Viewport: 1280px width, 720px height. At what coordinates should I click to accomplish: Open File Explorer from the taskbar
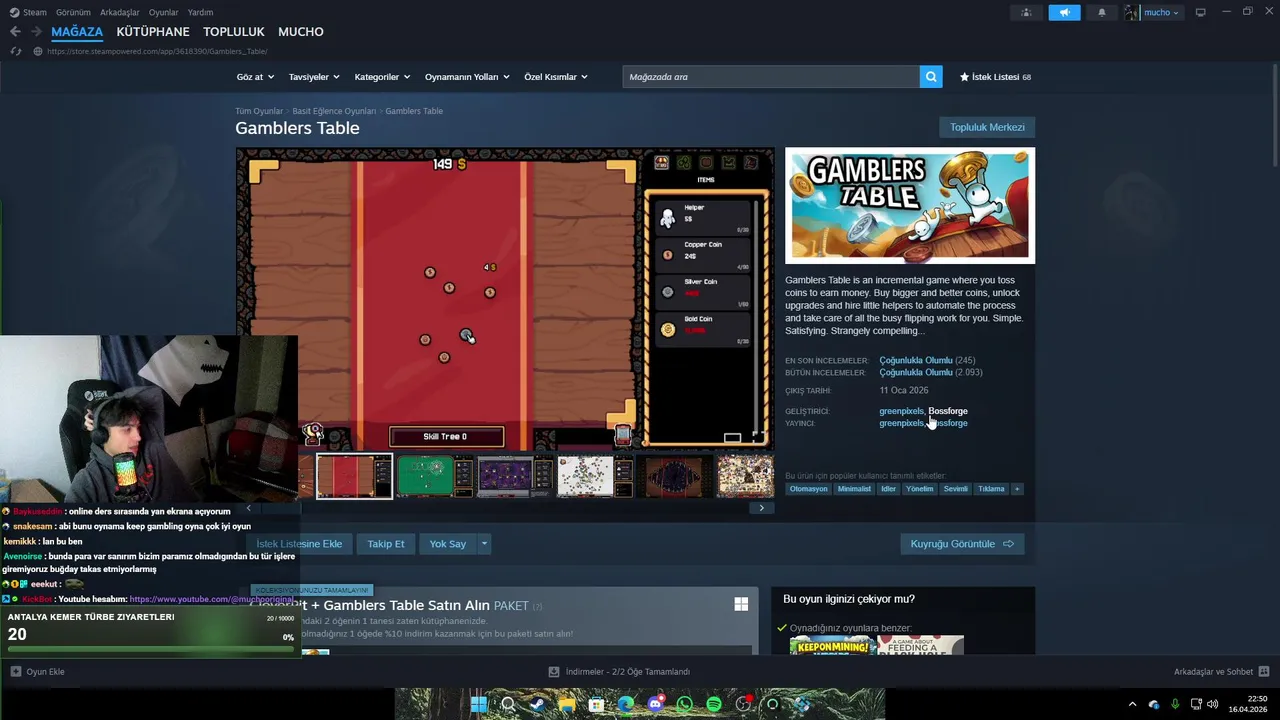567,704
